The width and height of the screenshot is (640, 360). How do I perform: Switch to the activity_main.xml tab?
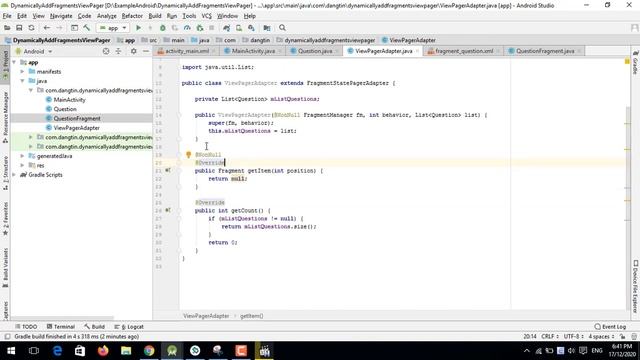[187, 51]
